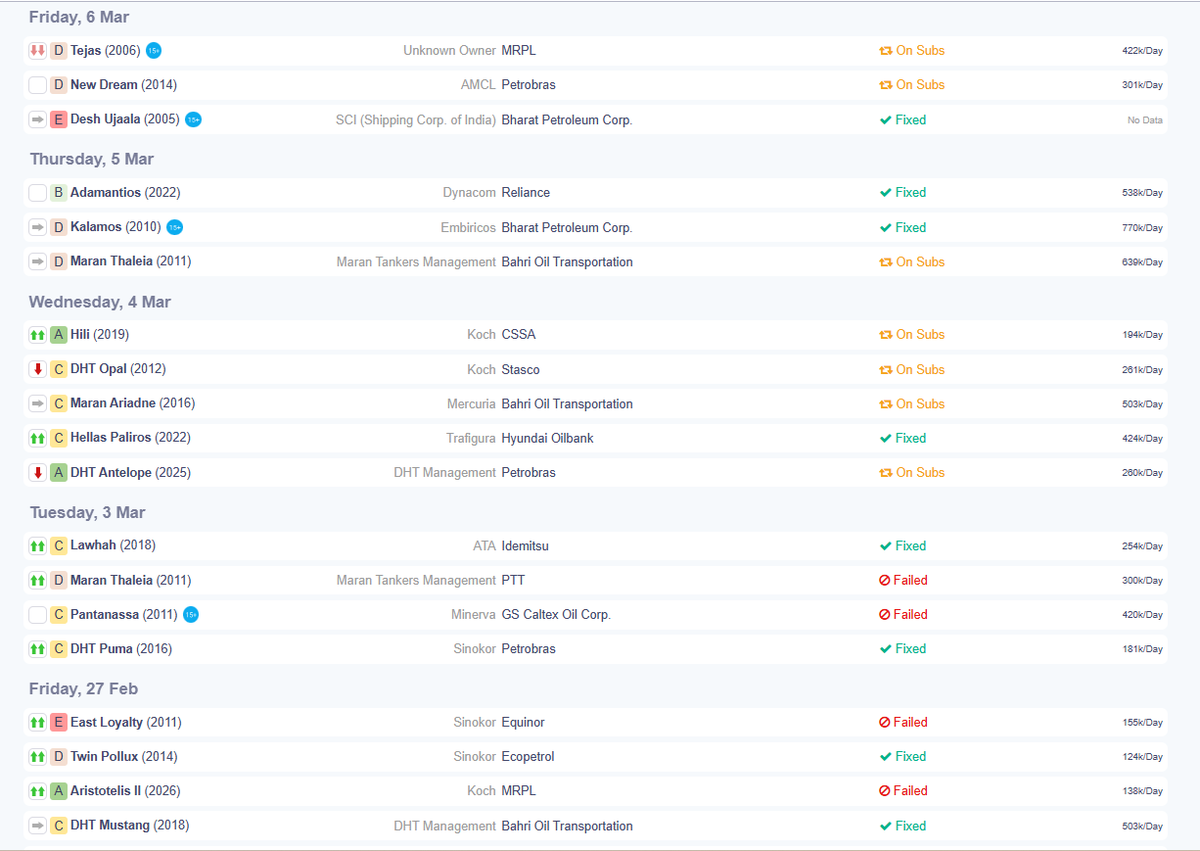Click charterer Stasco in DHT Opal row
The image size is (1200, 851).
pyautogui.click(x=521, y=370)
